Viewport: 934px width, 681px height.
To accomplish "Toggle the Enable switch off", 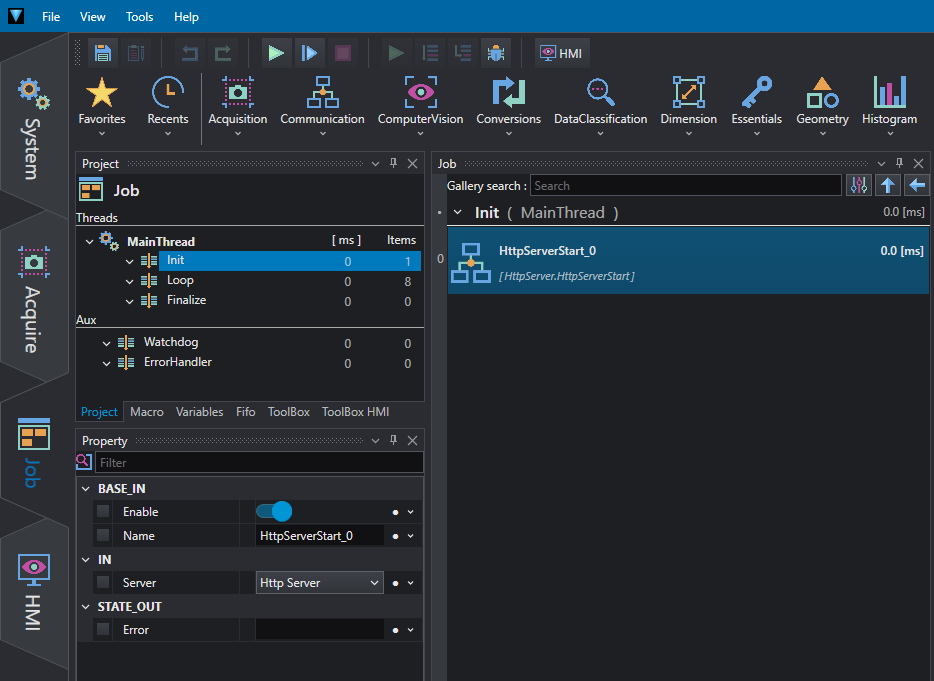I will pyautogui.click(x=274, y=511).
